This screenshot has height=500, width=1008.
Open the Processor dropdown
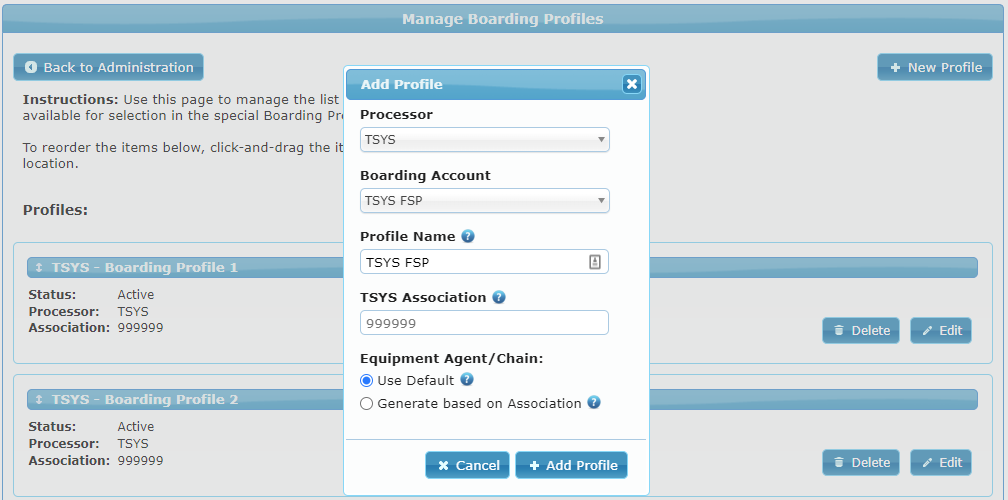point(485,139)
